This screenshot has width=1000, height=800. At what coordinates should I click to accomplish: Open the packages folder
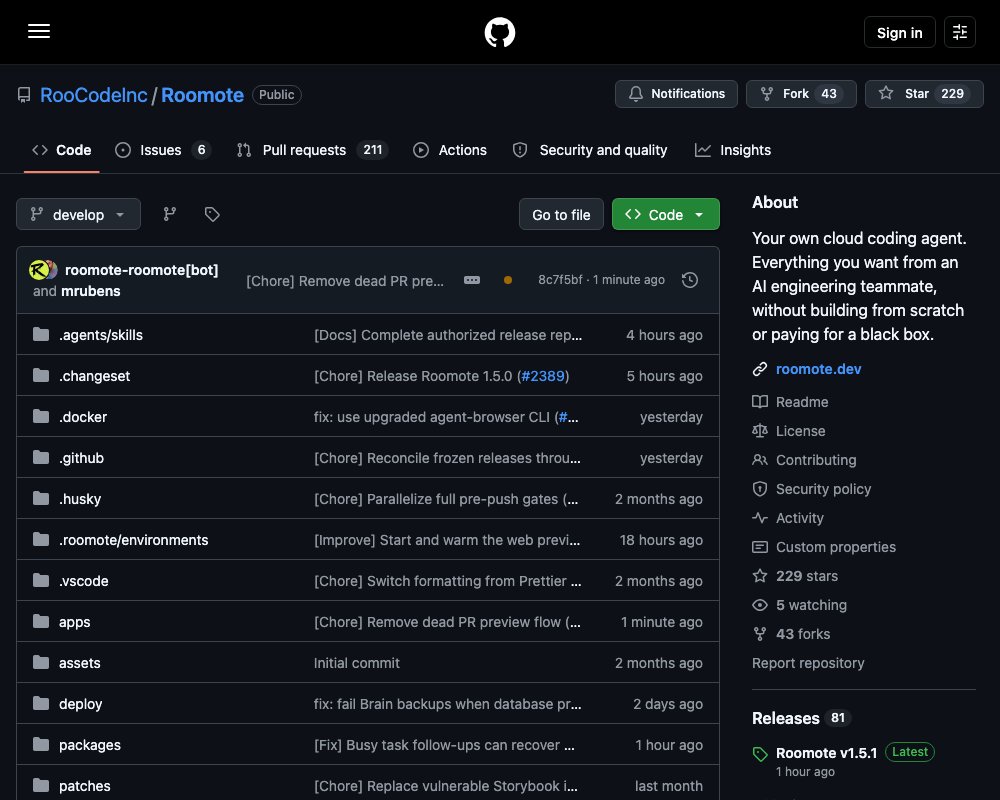coord(90,744)
